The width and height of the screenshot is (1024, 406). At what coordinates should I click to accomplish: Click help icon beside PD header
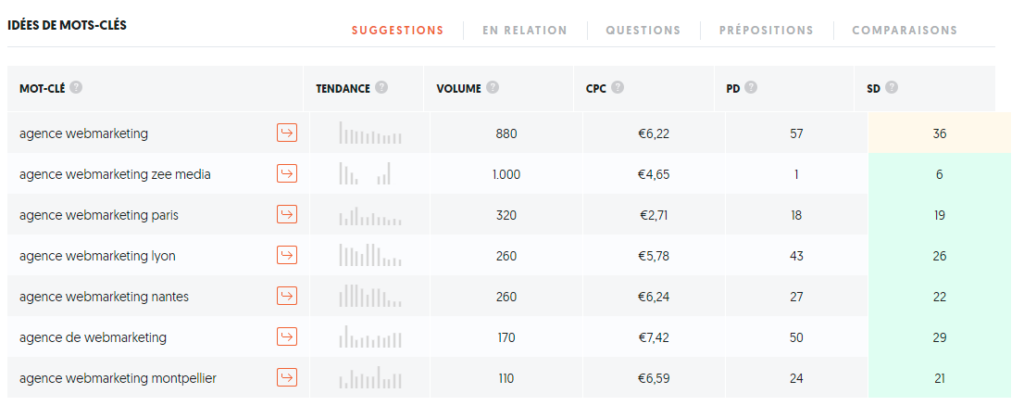pyautogui.click(x=751, y=87)
